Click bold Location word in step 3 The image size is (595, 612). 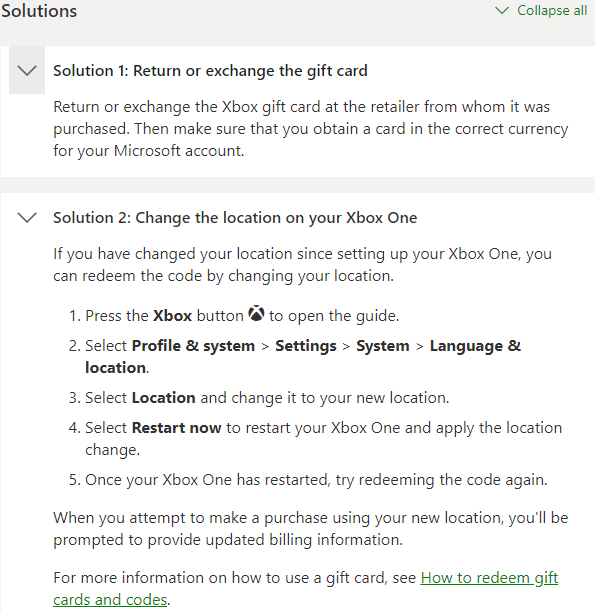pyautogui.click(x=164, y=398)
